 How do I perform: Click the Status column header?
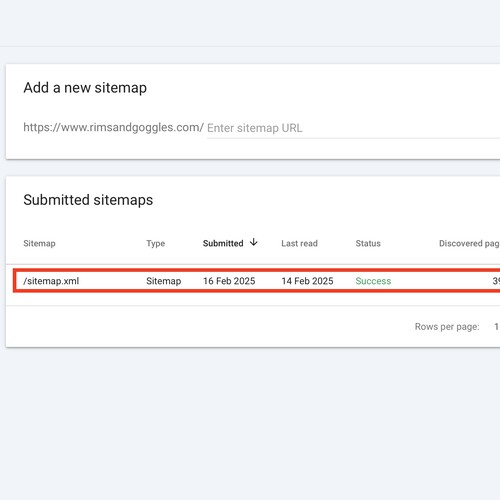368,243
